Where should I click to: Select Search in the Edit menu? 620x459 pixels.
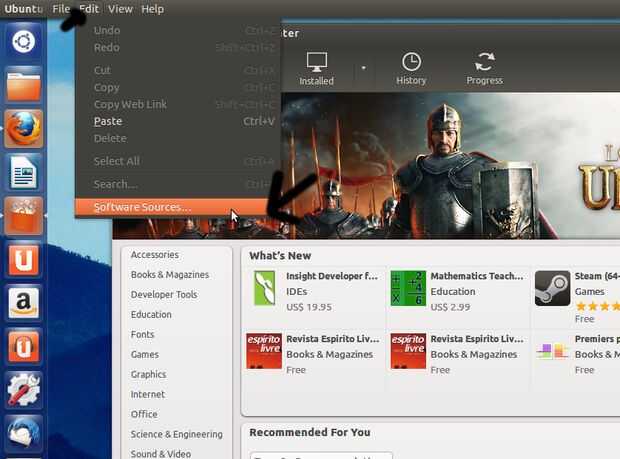click(178, 184)
